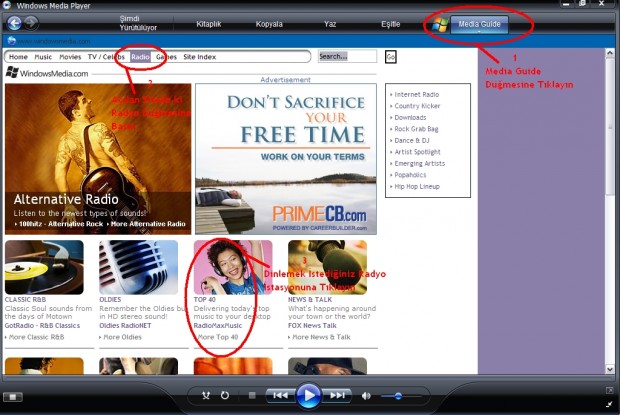Screen dimensions: 620x415
Task: Open the Alternative Radio banner image
Action: (x=98, y=158)
